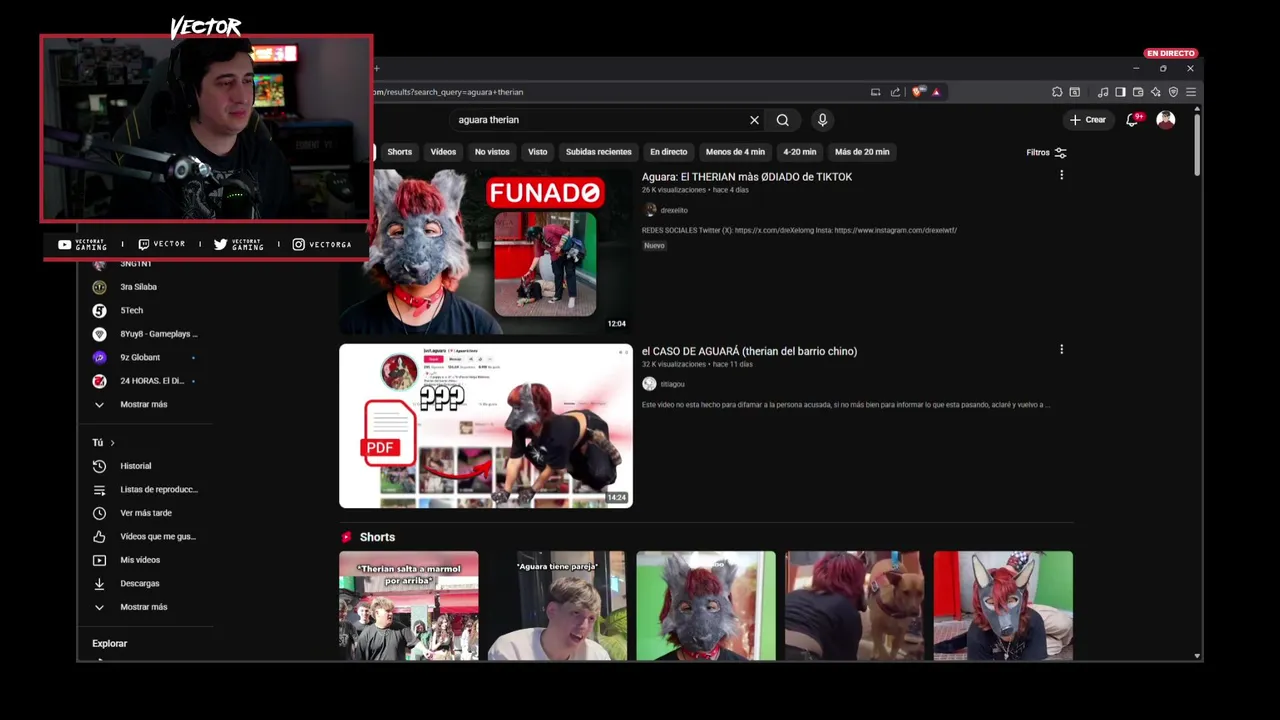
Task: Click the PDF thumbnail of second video
Action: click(486, 426)
